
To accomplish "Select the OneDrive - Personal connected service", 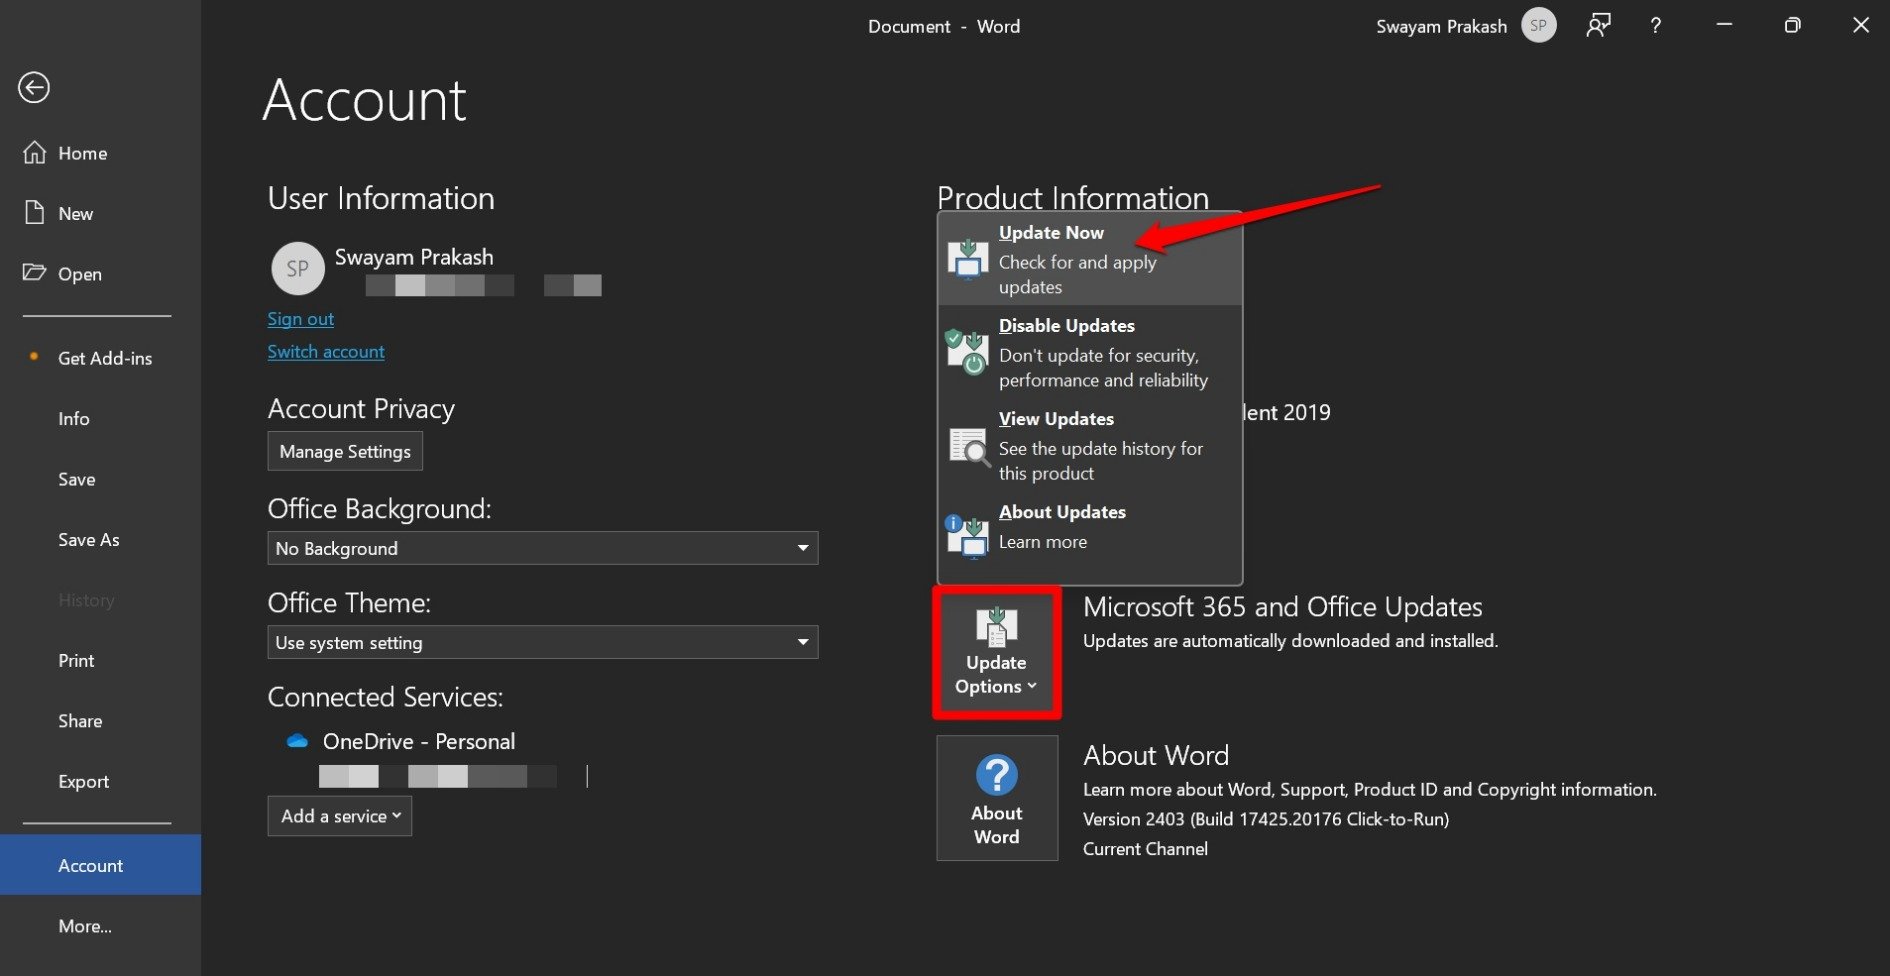I will [418, 742].
